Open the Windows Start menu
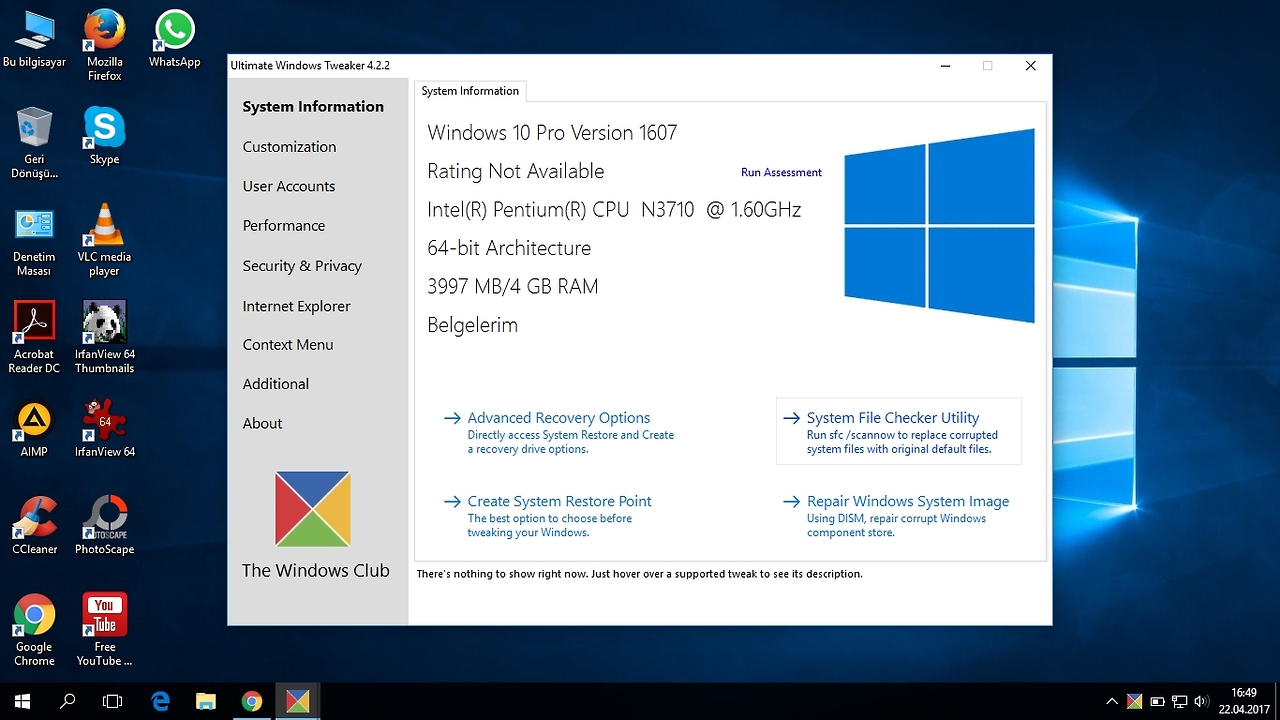Screen dimensions: 1280x720 coord(22,701)
